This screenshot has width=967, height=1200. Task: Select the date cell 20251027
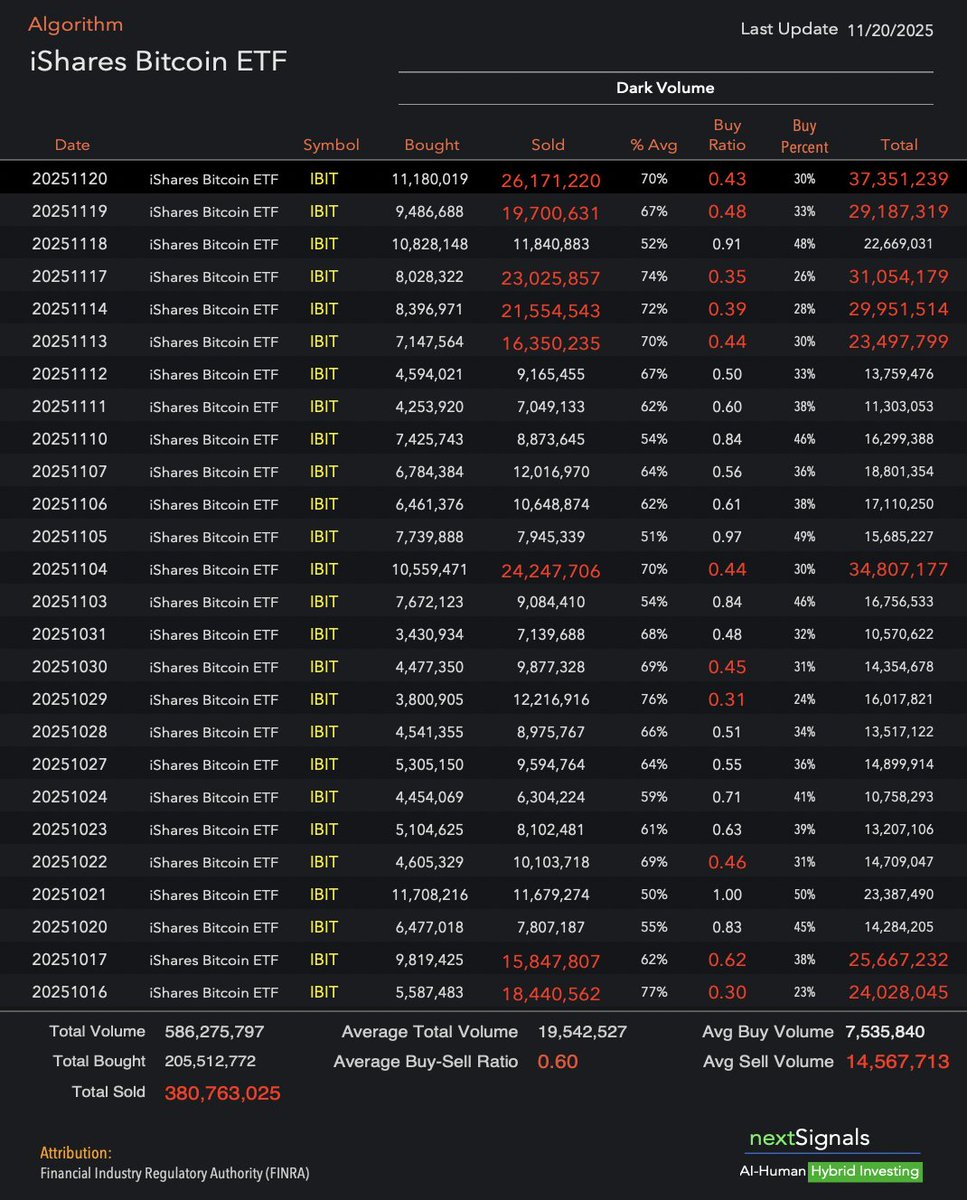tap(70, 764)
